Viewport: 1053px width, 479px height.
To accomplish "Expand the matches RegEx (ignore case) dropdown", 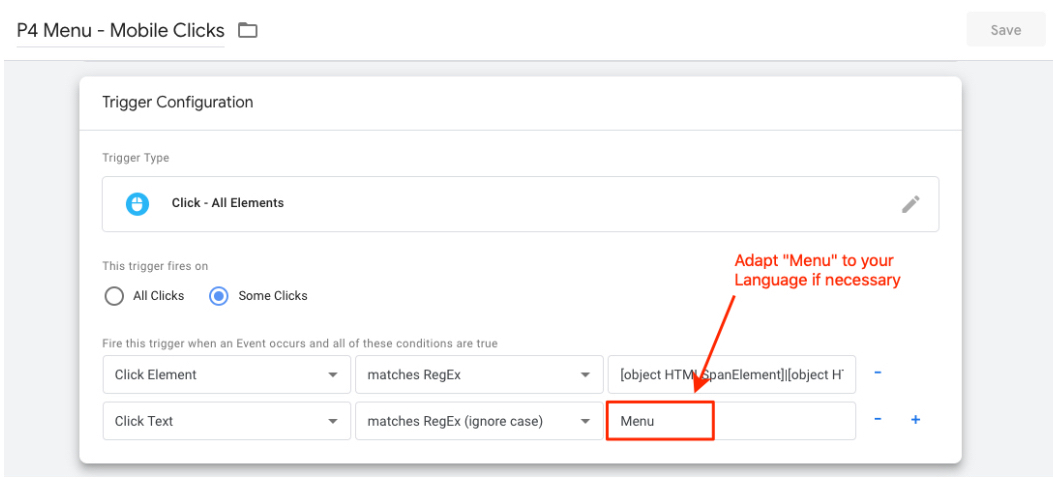I will point(478,421).
